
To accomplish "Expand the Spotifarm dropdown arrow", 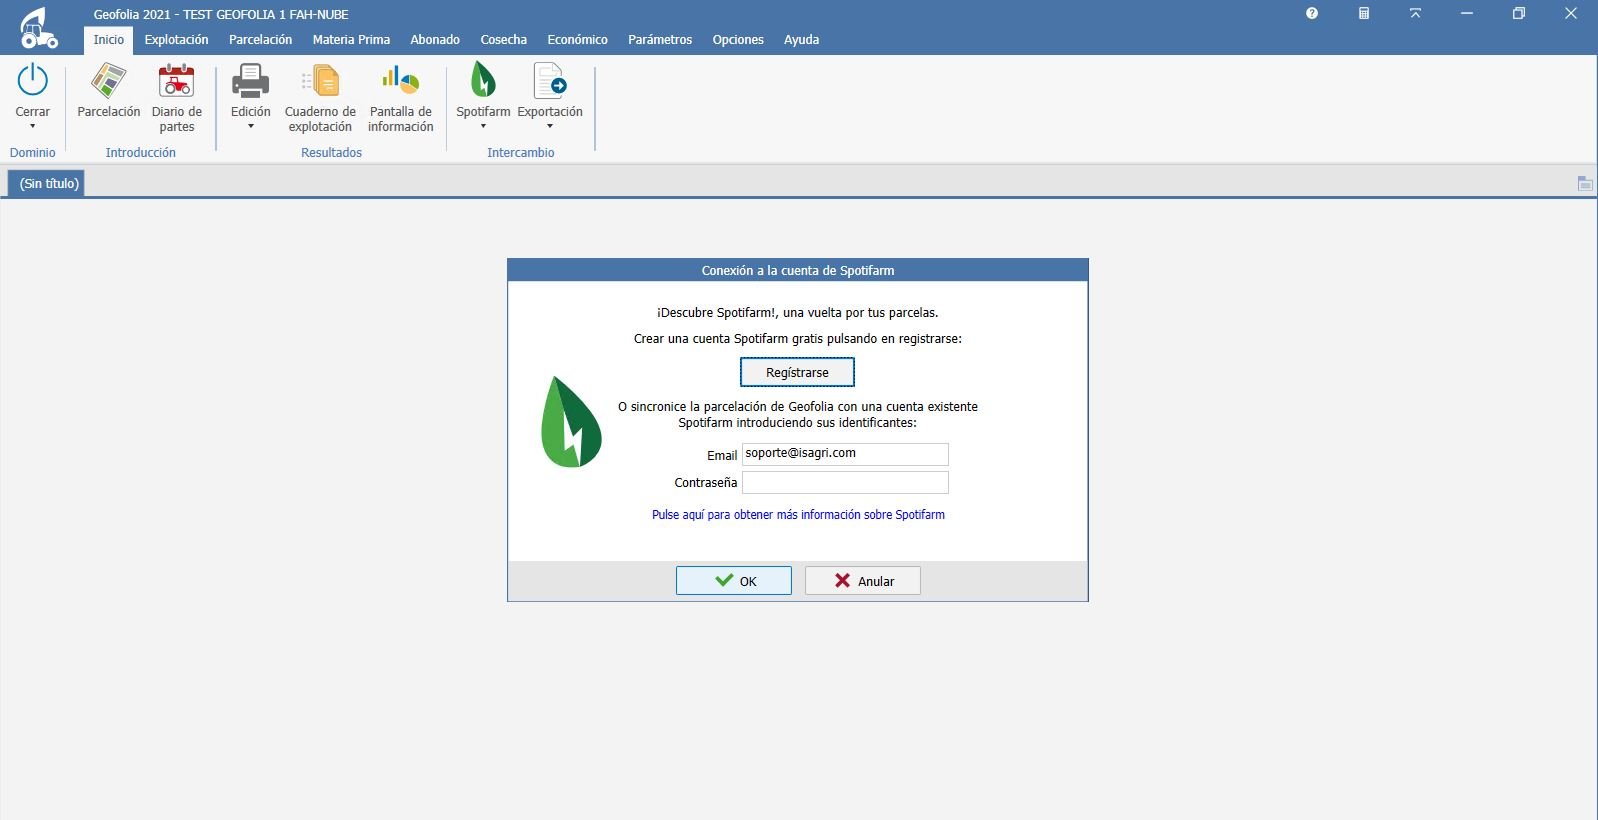I will [x=483, y=126].
